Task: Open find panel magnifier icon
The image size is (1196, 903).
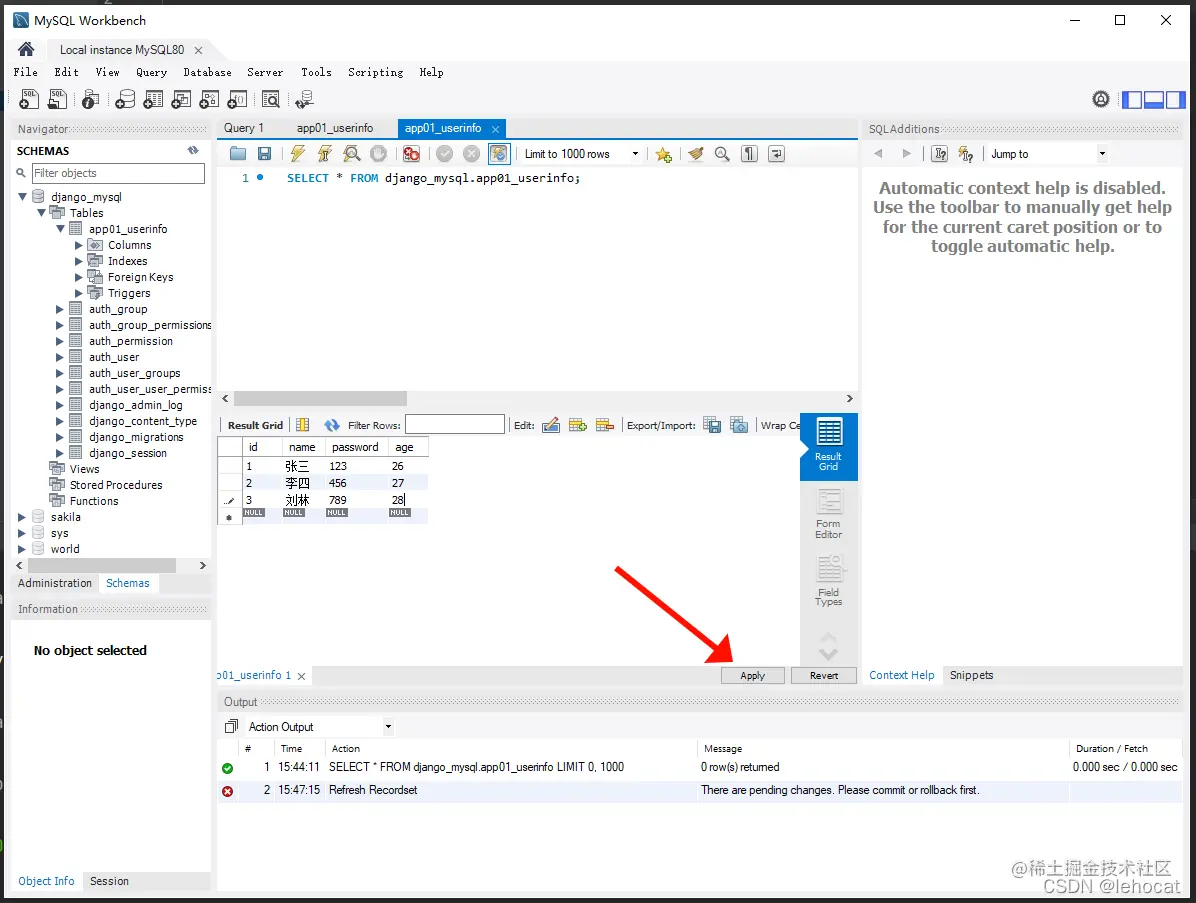Action: pos(722,154)
